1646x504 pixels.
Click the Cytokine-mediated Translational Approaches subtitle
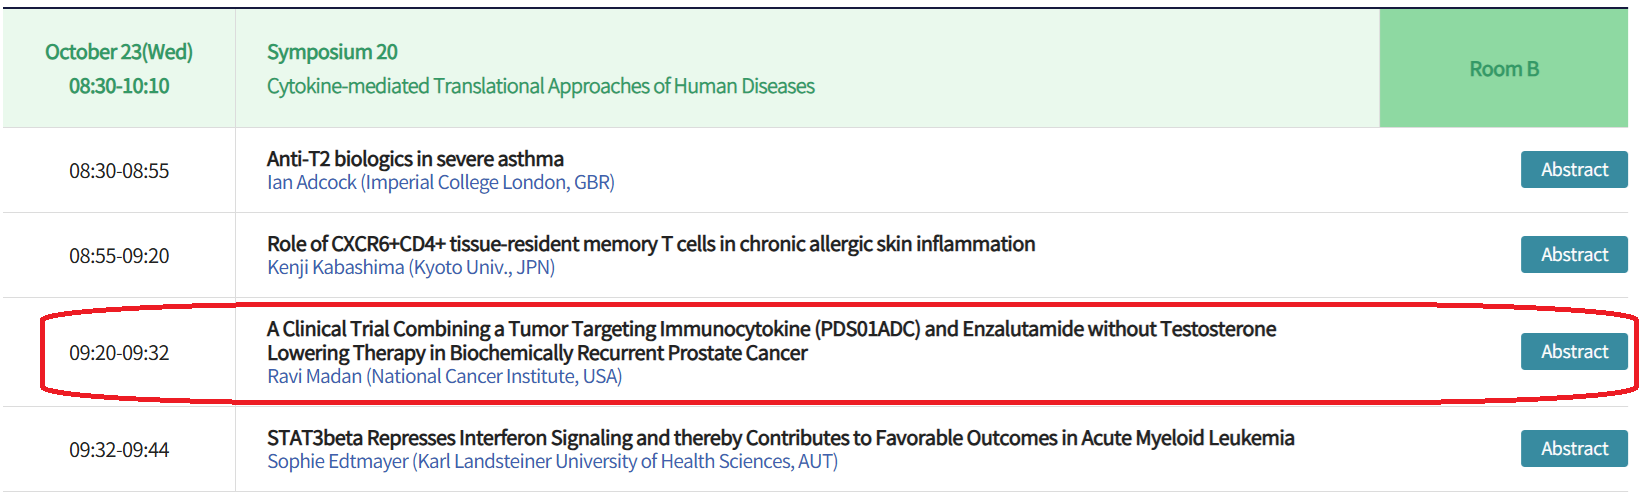click(541, 86)
